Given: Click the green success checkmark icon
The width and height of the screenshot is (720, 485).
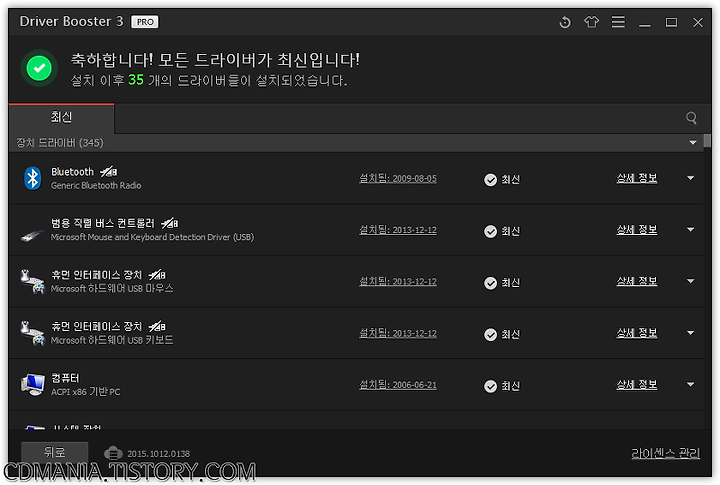Looking at the screenshot, I should click(x=39, y=68).
